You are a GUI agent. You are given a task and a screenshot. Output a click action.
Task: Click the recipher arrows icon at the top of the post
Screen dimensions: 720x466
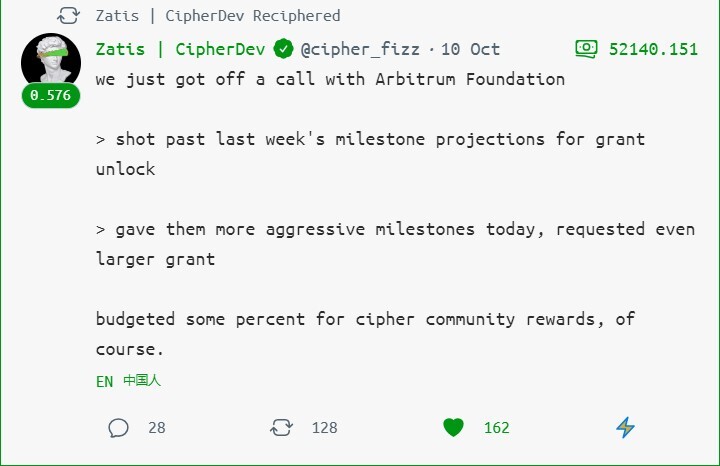[68, 16]
